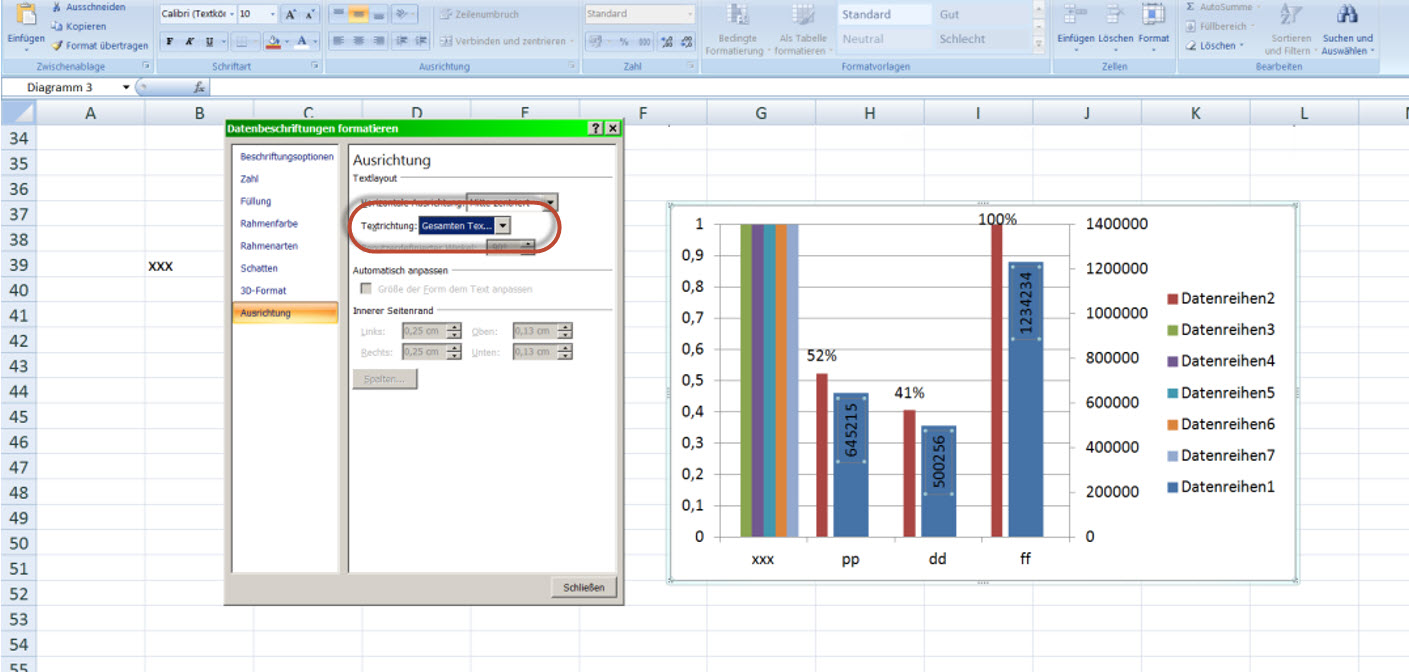
Task: Click the dialog help question mark button
Action: point(596,129)
